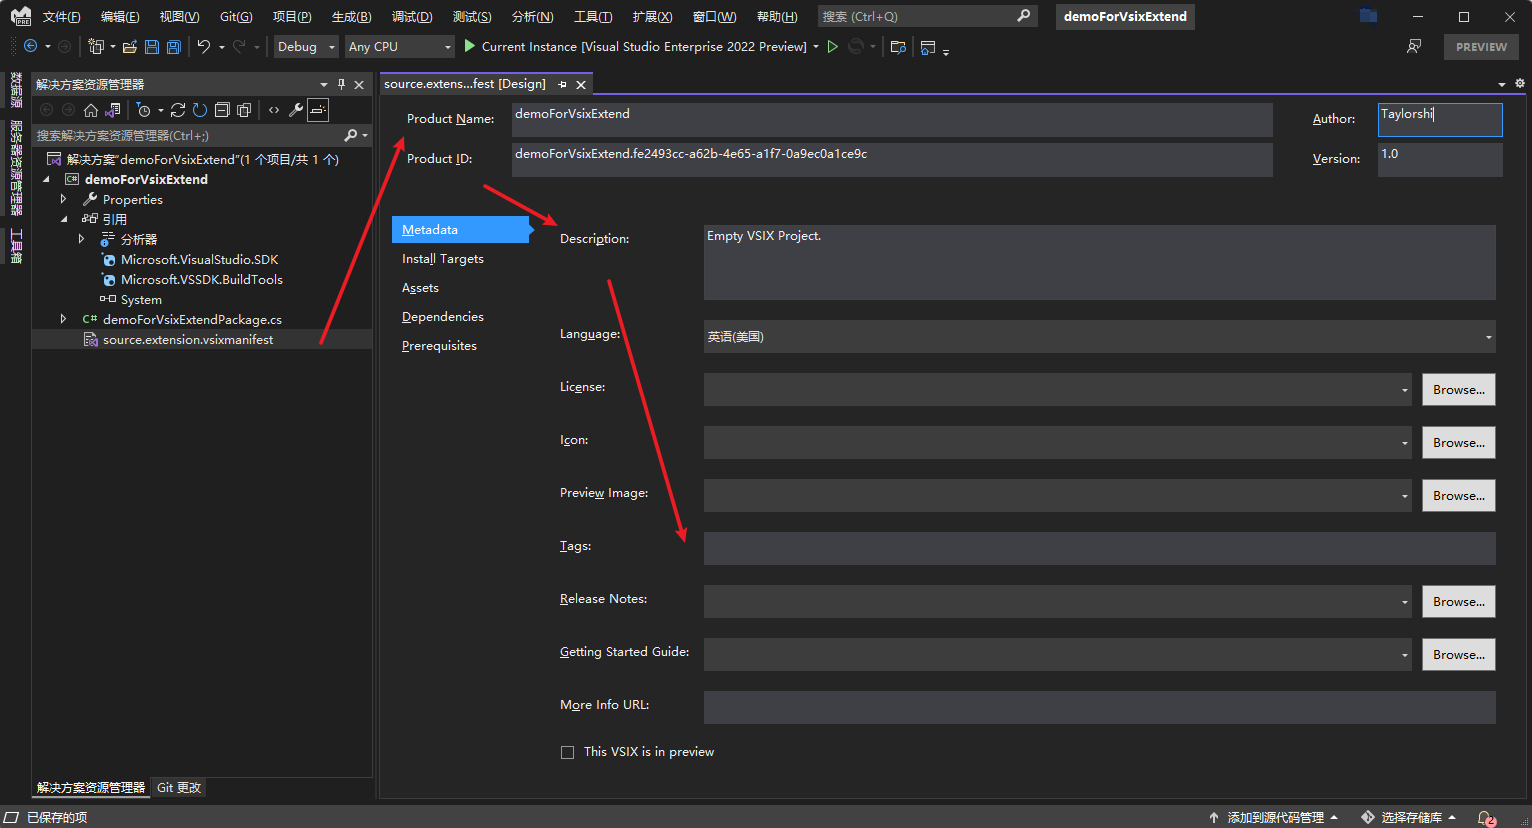Open properties wrench icon in Solution Explorer
Screen dimensions: 1532x828
pyautogui.click(x=296, y=110)
